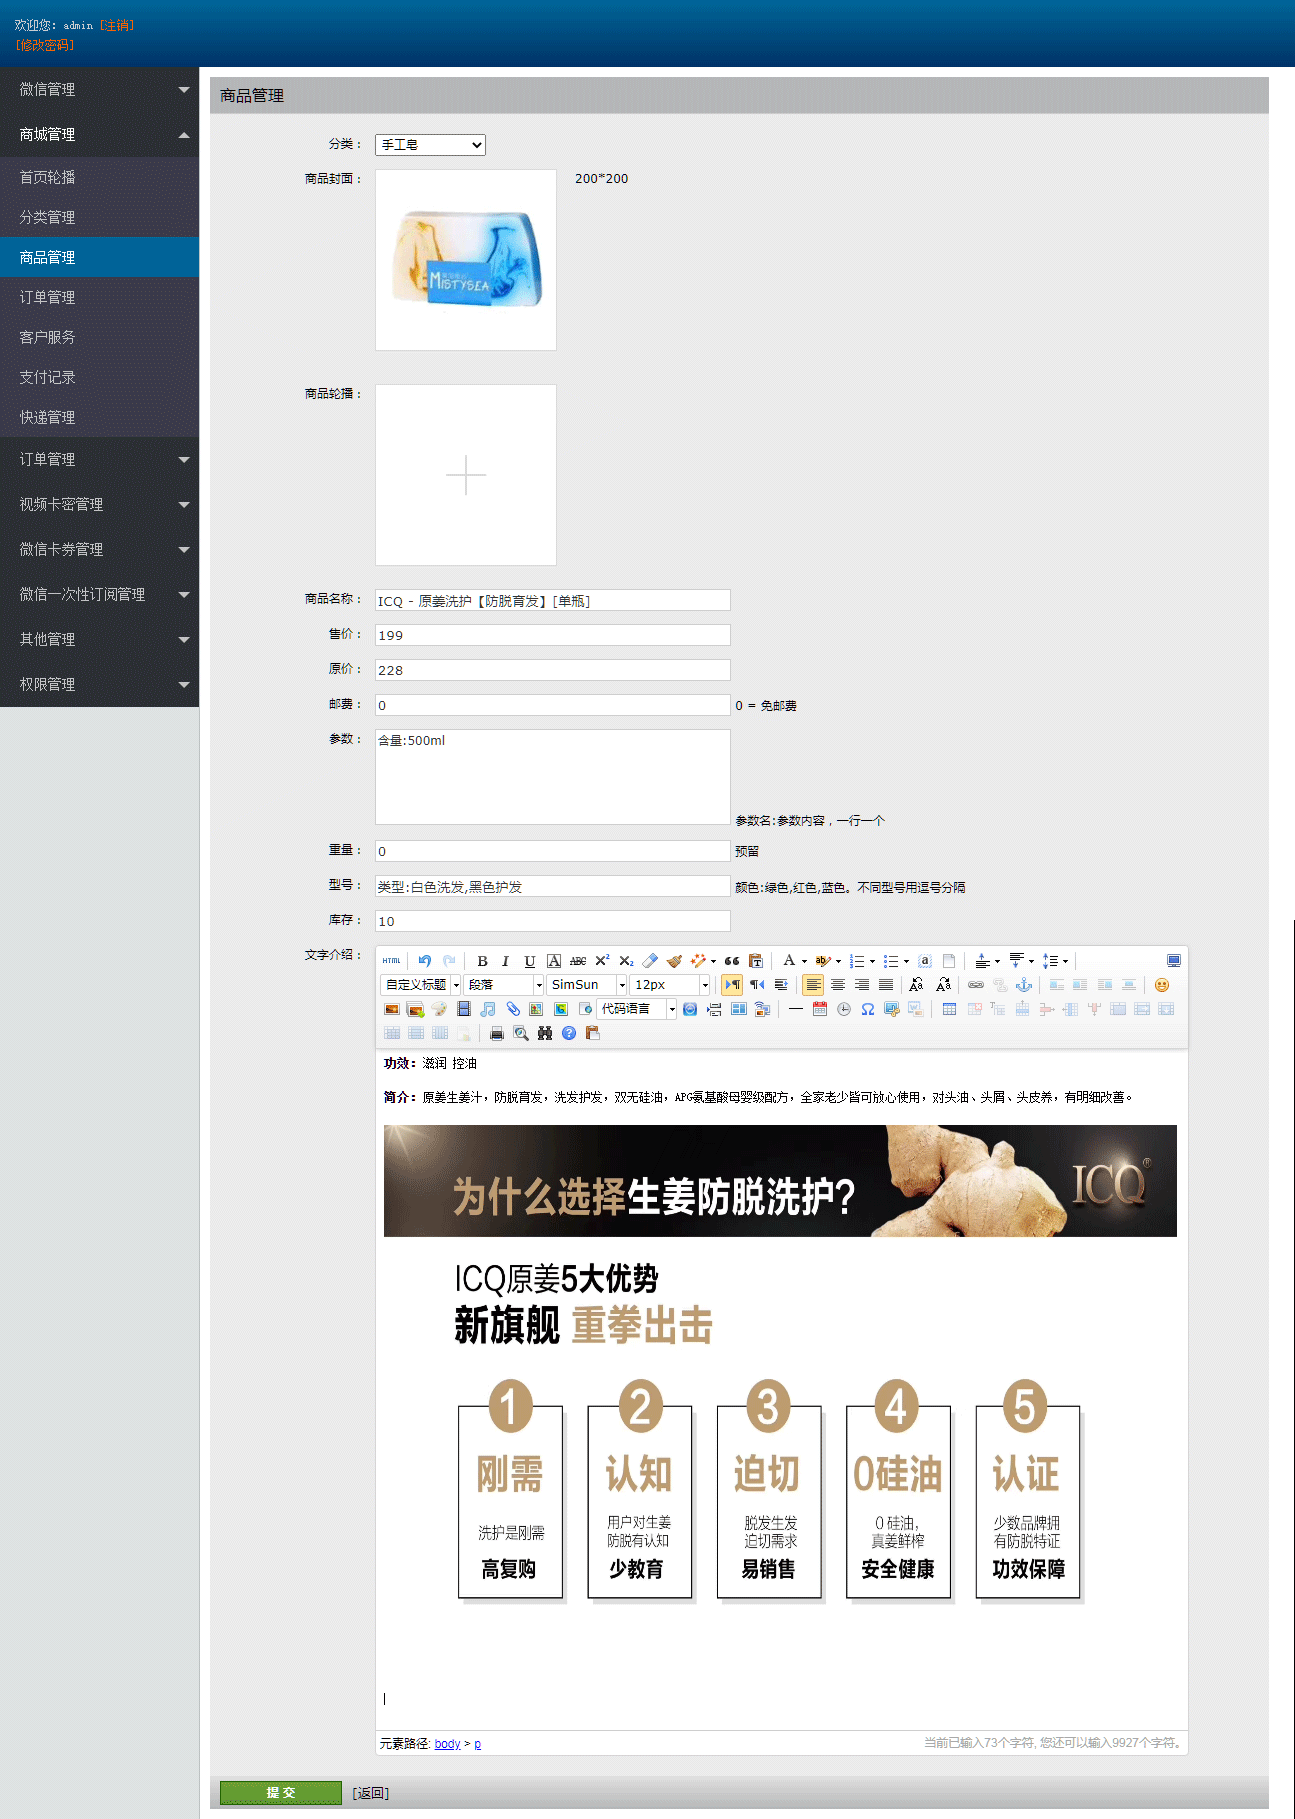Insert current time with the clock icon
This screenshot has width=1295, height=1819.
(x=844, y=1009)
